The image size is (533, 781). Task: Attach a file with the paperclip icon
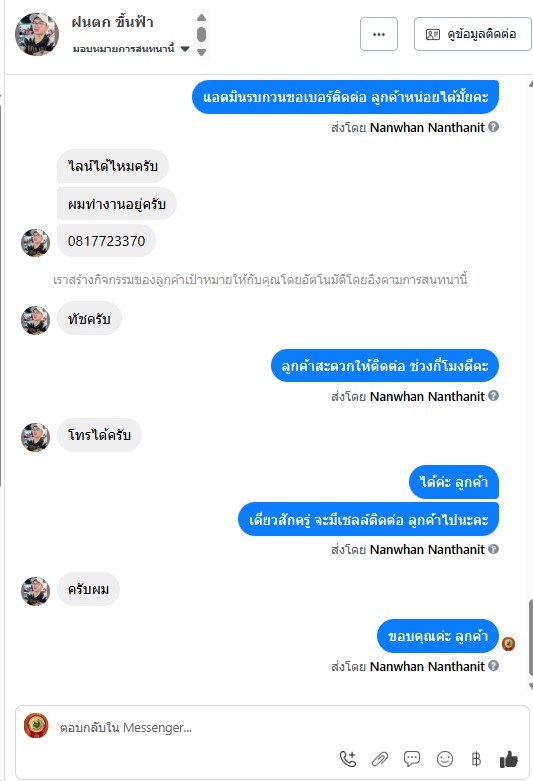point(380,759)
